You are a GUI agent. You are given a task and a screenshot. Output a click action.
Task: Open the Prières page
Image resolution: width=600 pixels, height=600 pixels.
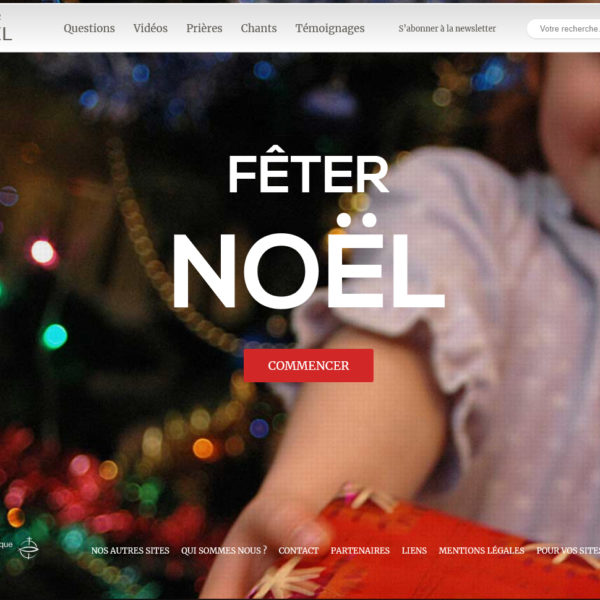coord(204,28)
